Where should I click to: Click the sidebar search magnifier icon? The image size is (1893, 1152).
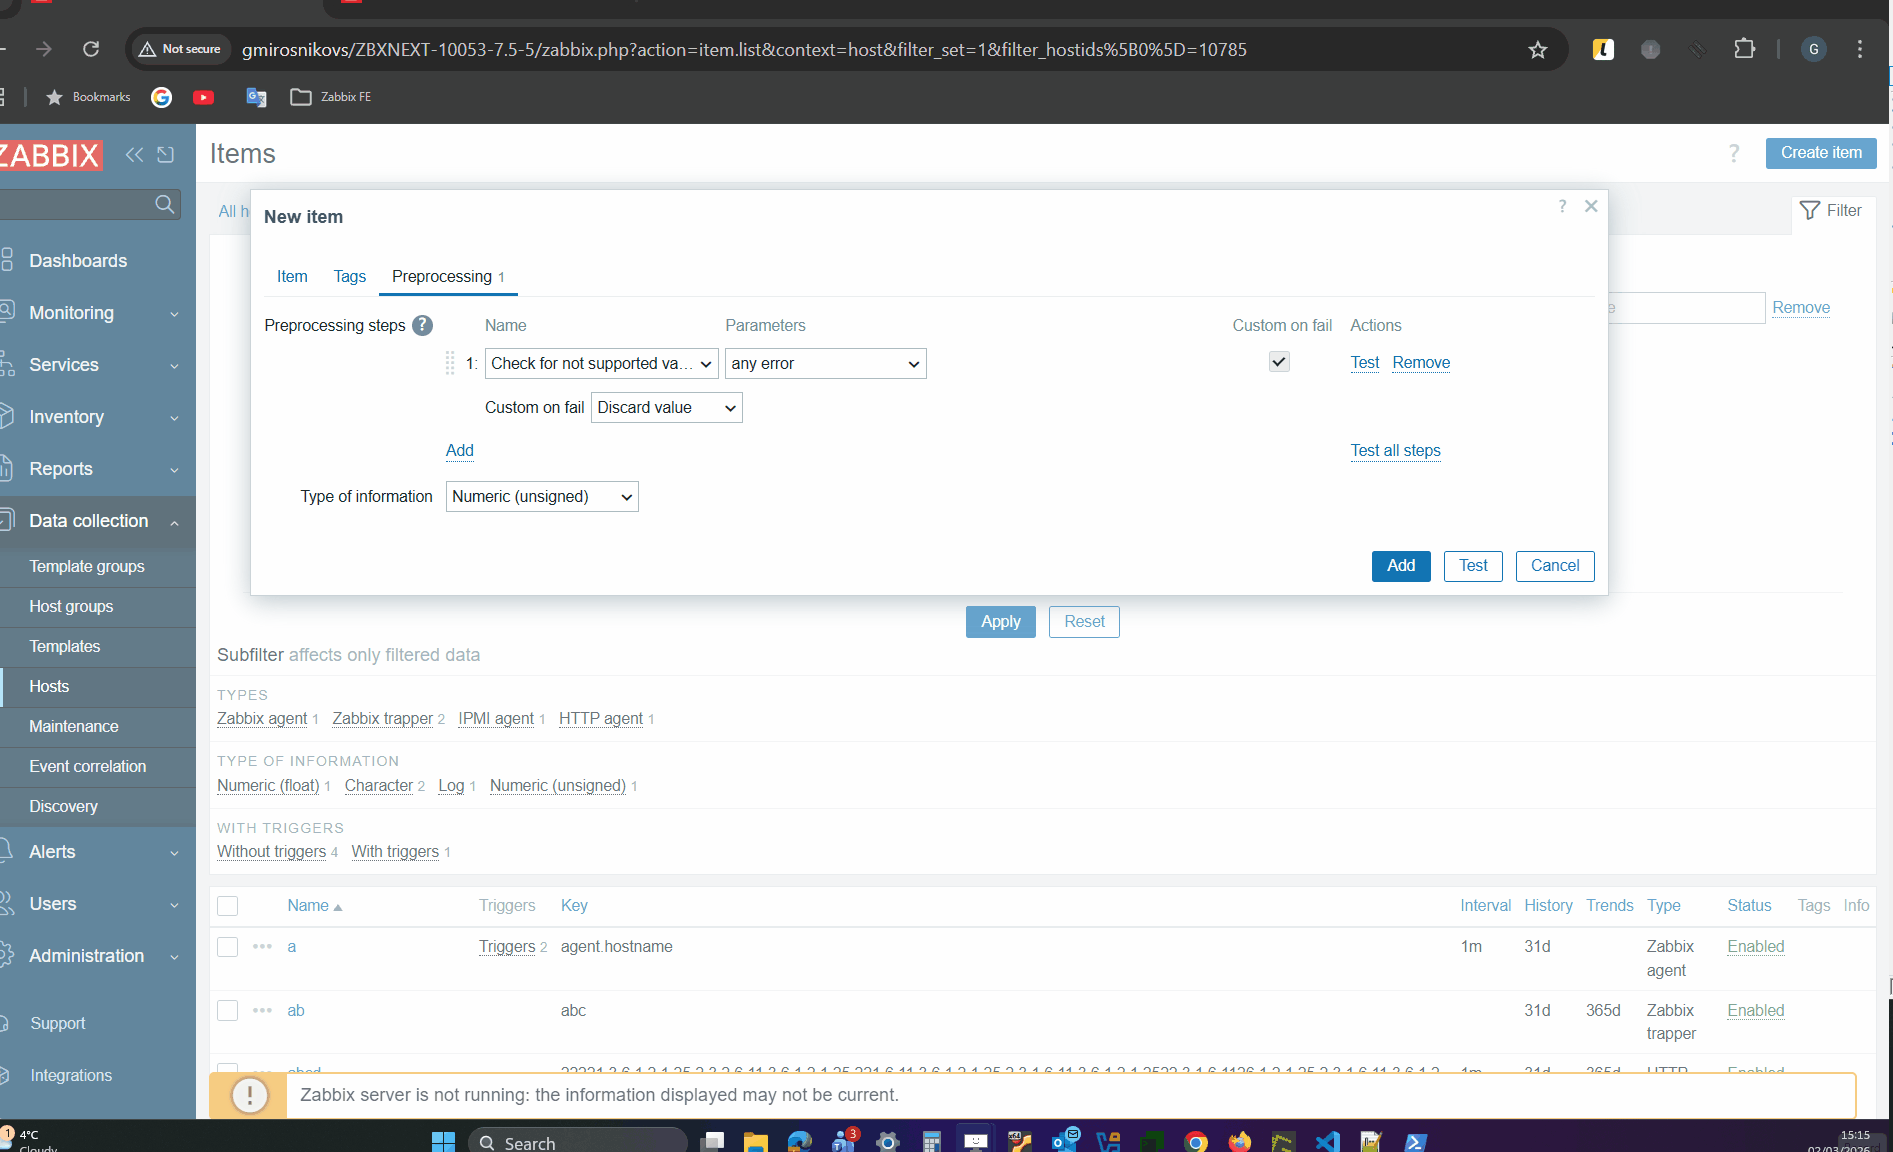[x=165, y=205]
